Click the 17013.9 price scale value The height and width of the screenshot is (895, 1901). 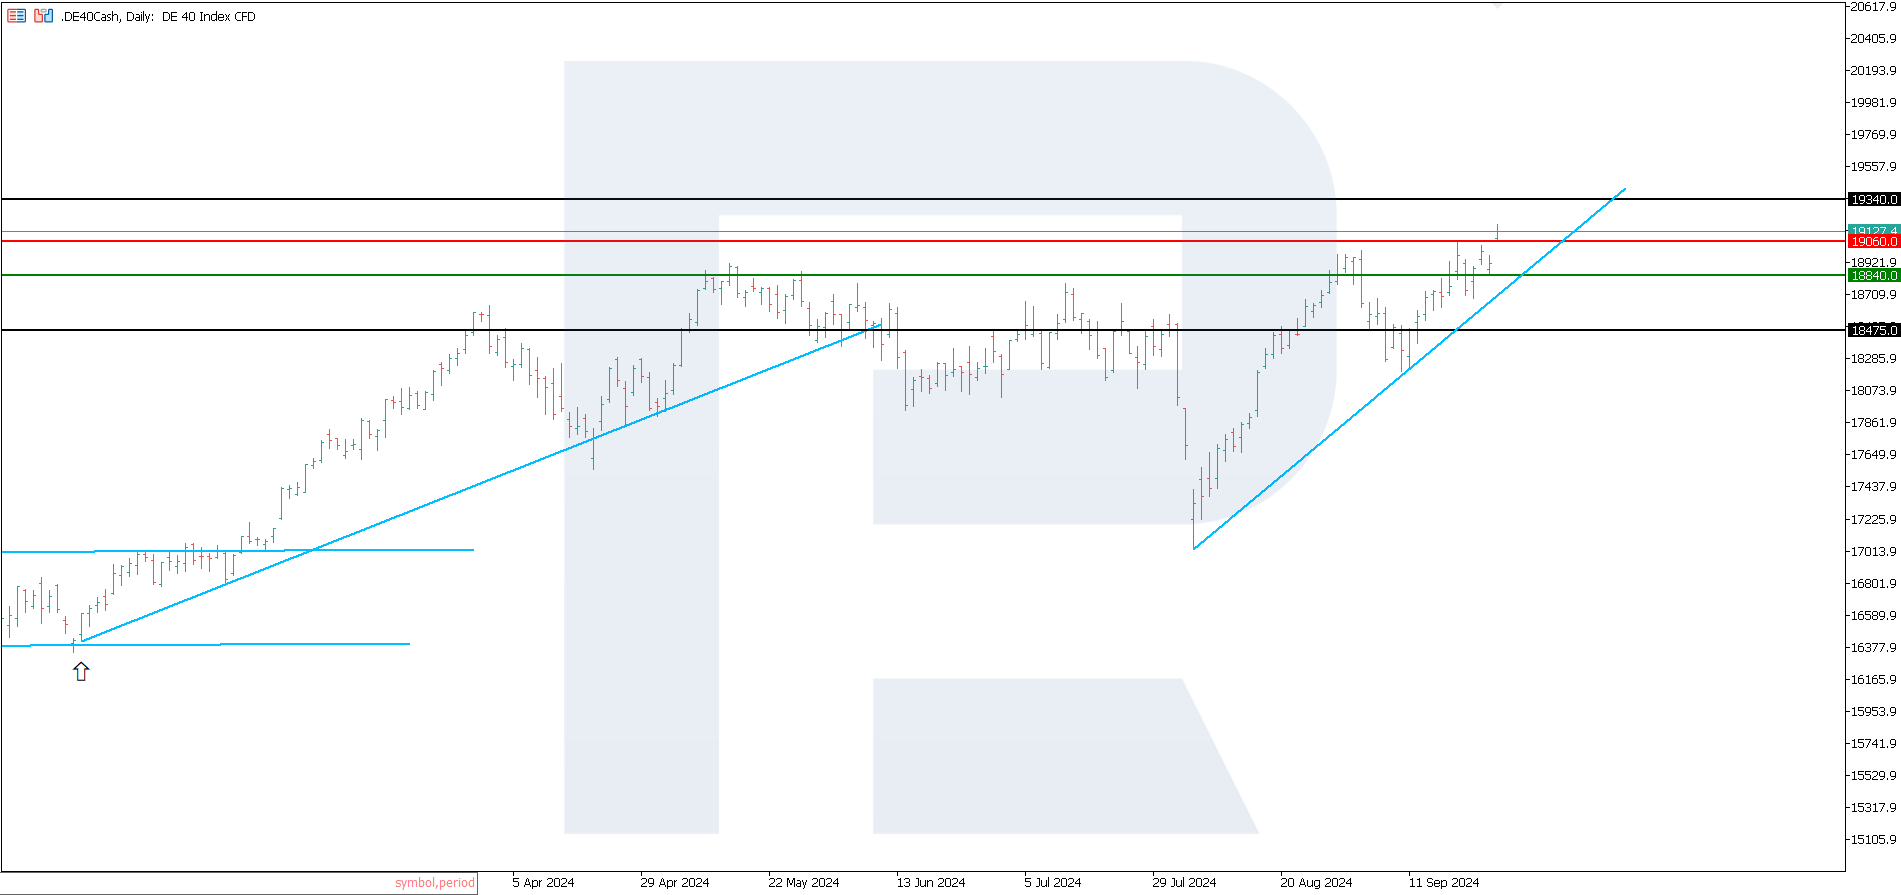coord(1873,552)
